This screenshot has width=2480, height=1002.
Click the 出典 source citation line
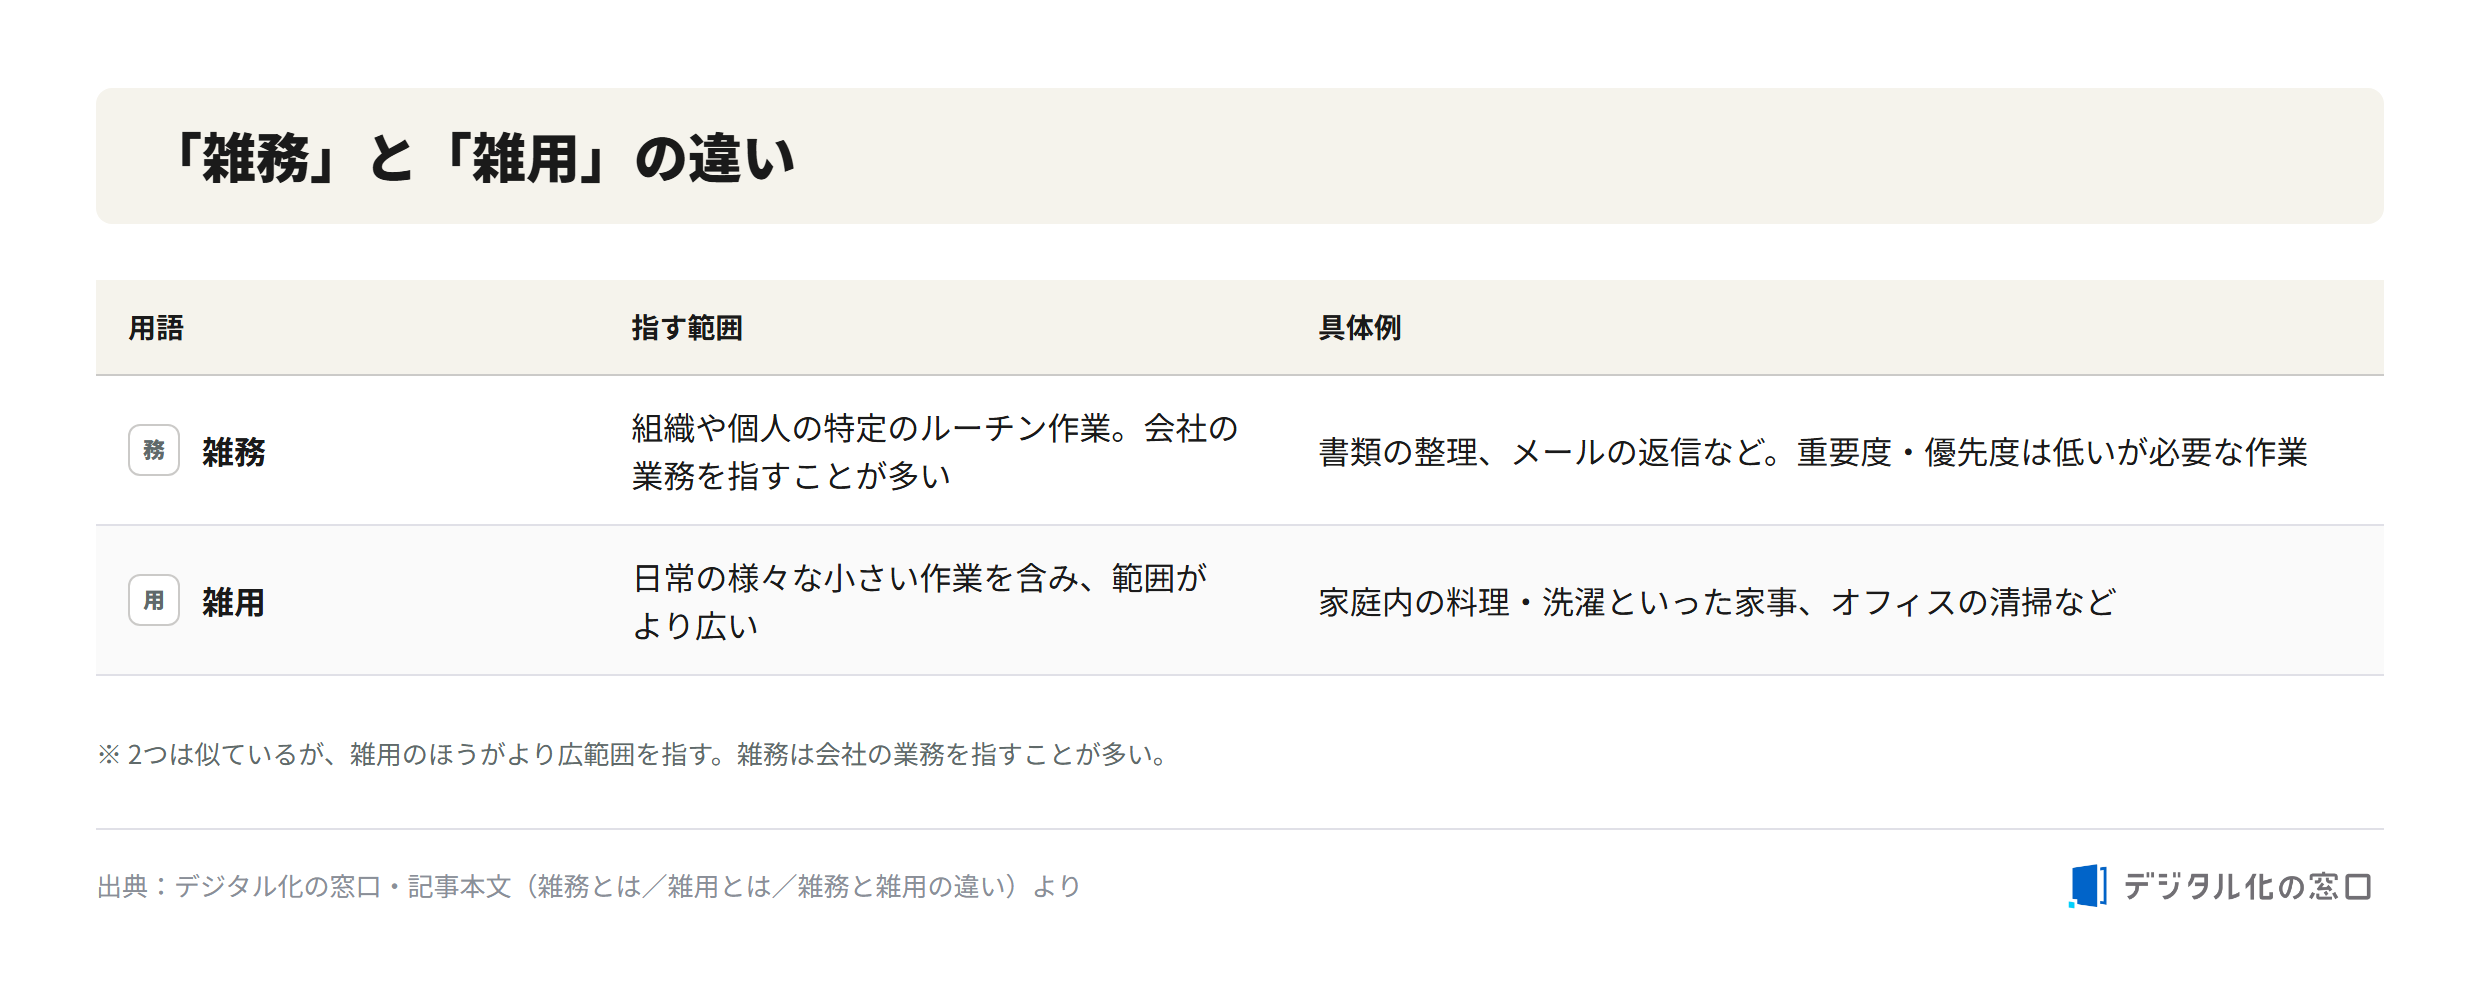click(x=589, y=886)
